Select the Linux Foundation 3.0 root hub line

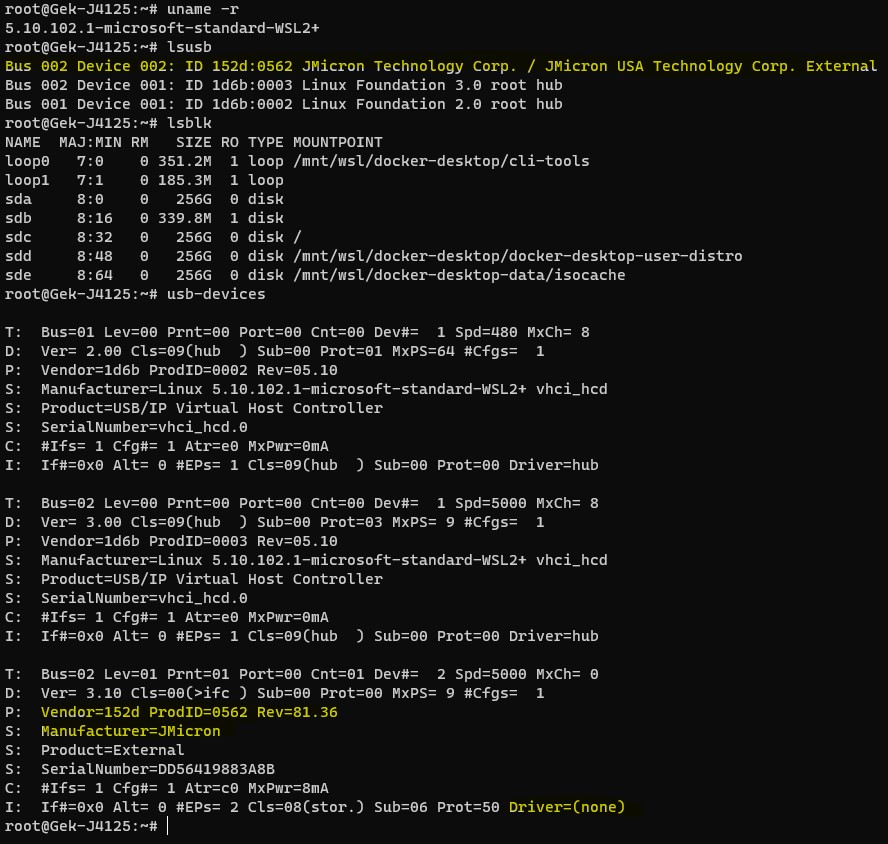coord(280,85)
